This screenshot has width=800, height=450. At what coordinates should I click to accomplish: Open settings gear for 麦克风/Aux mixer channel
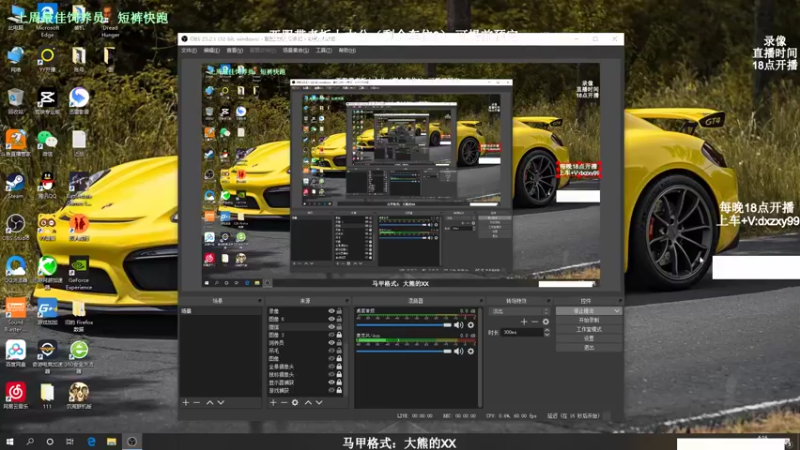(x=470, y=351)
